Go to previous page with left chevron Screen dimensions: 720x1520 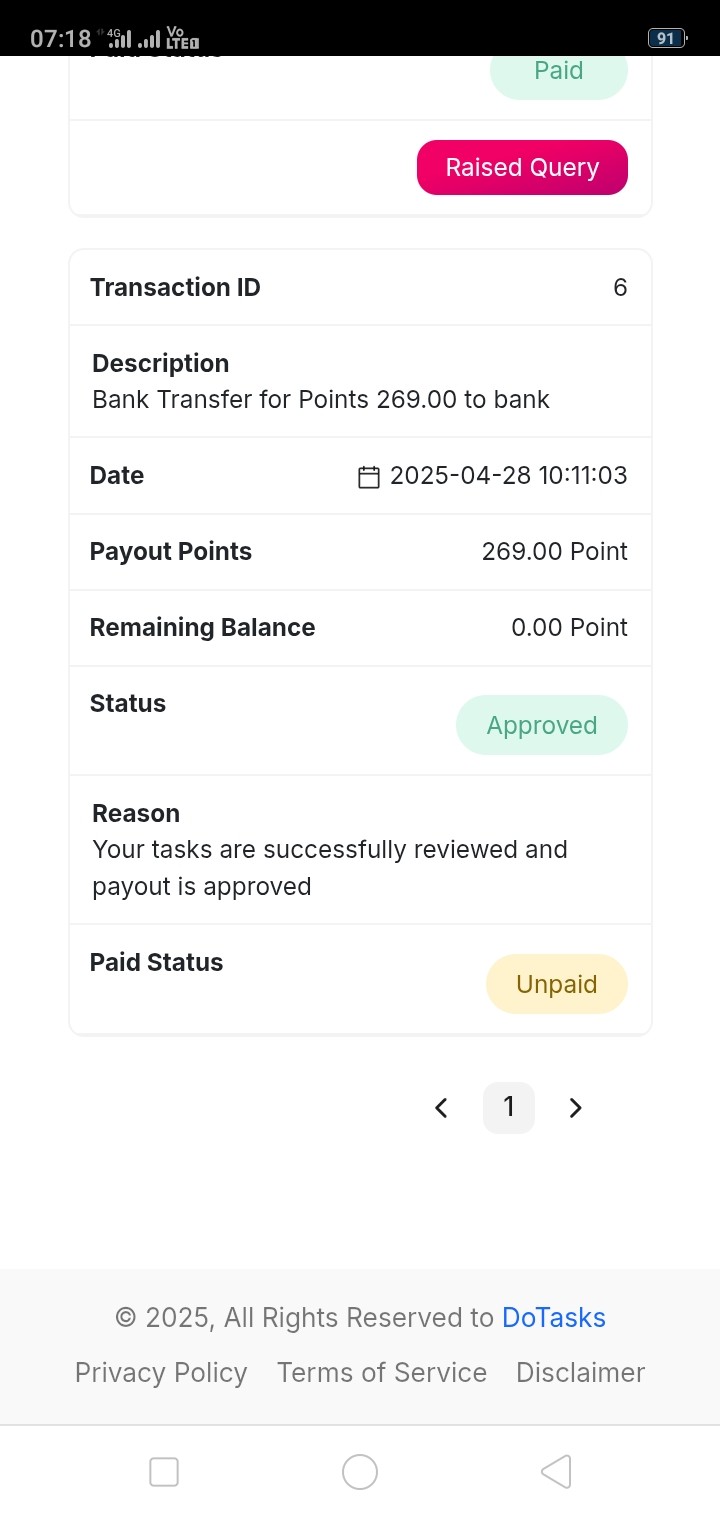[x=441, y=1108]
